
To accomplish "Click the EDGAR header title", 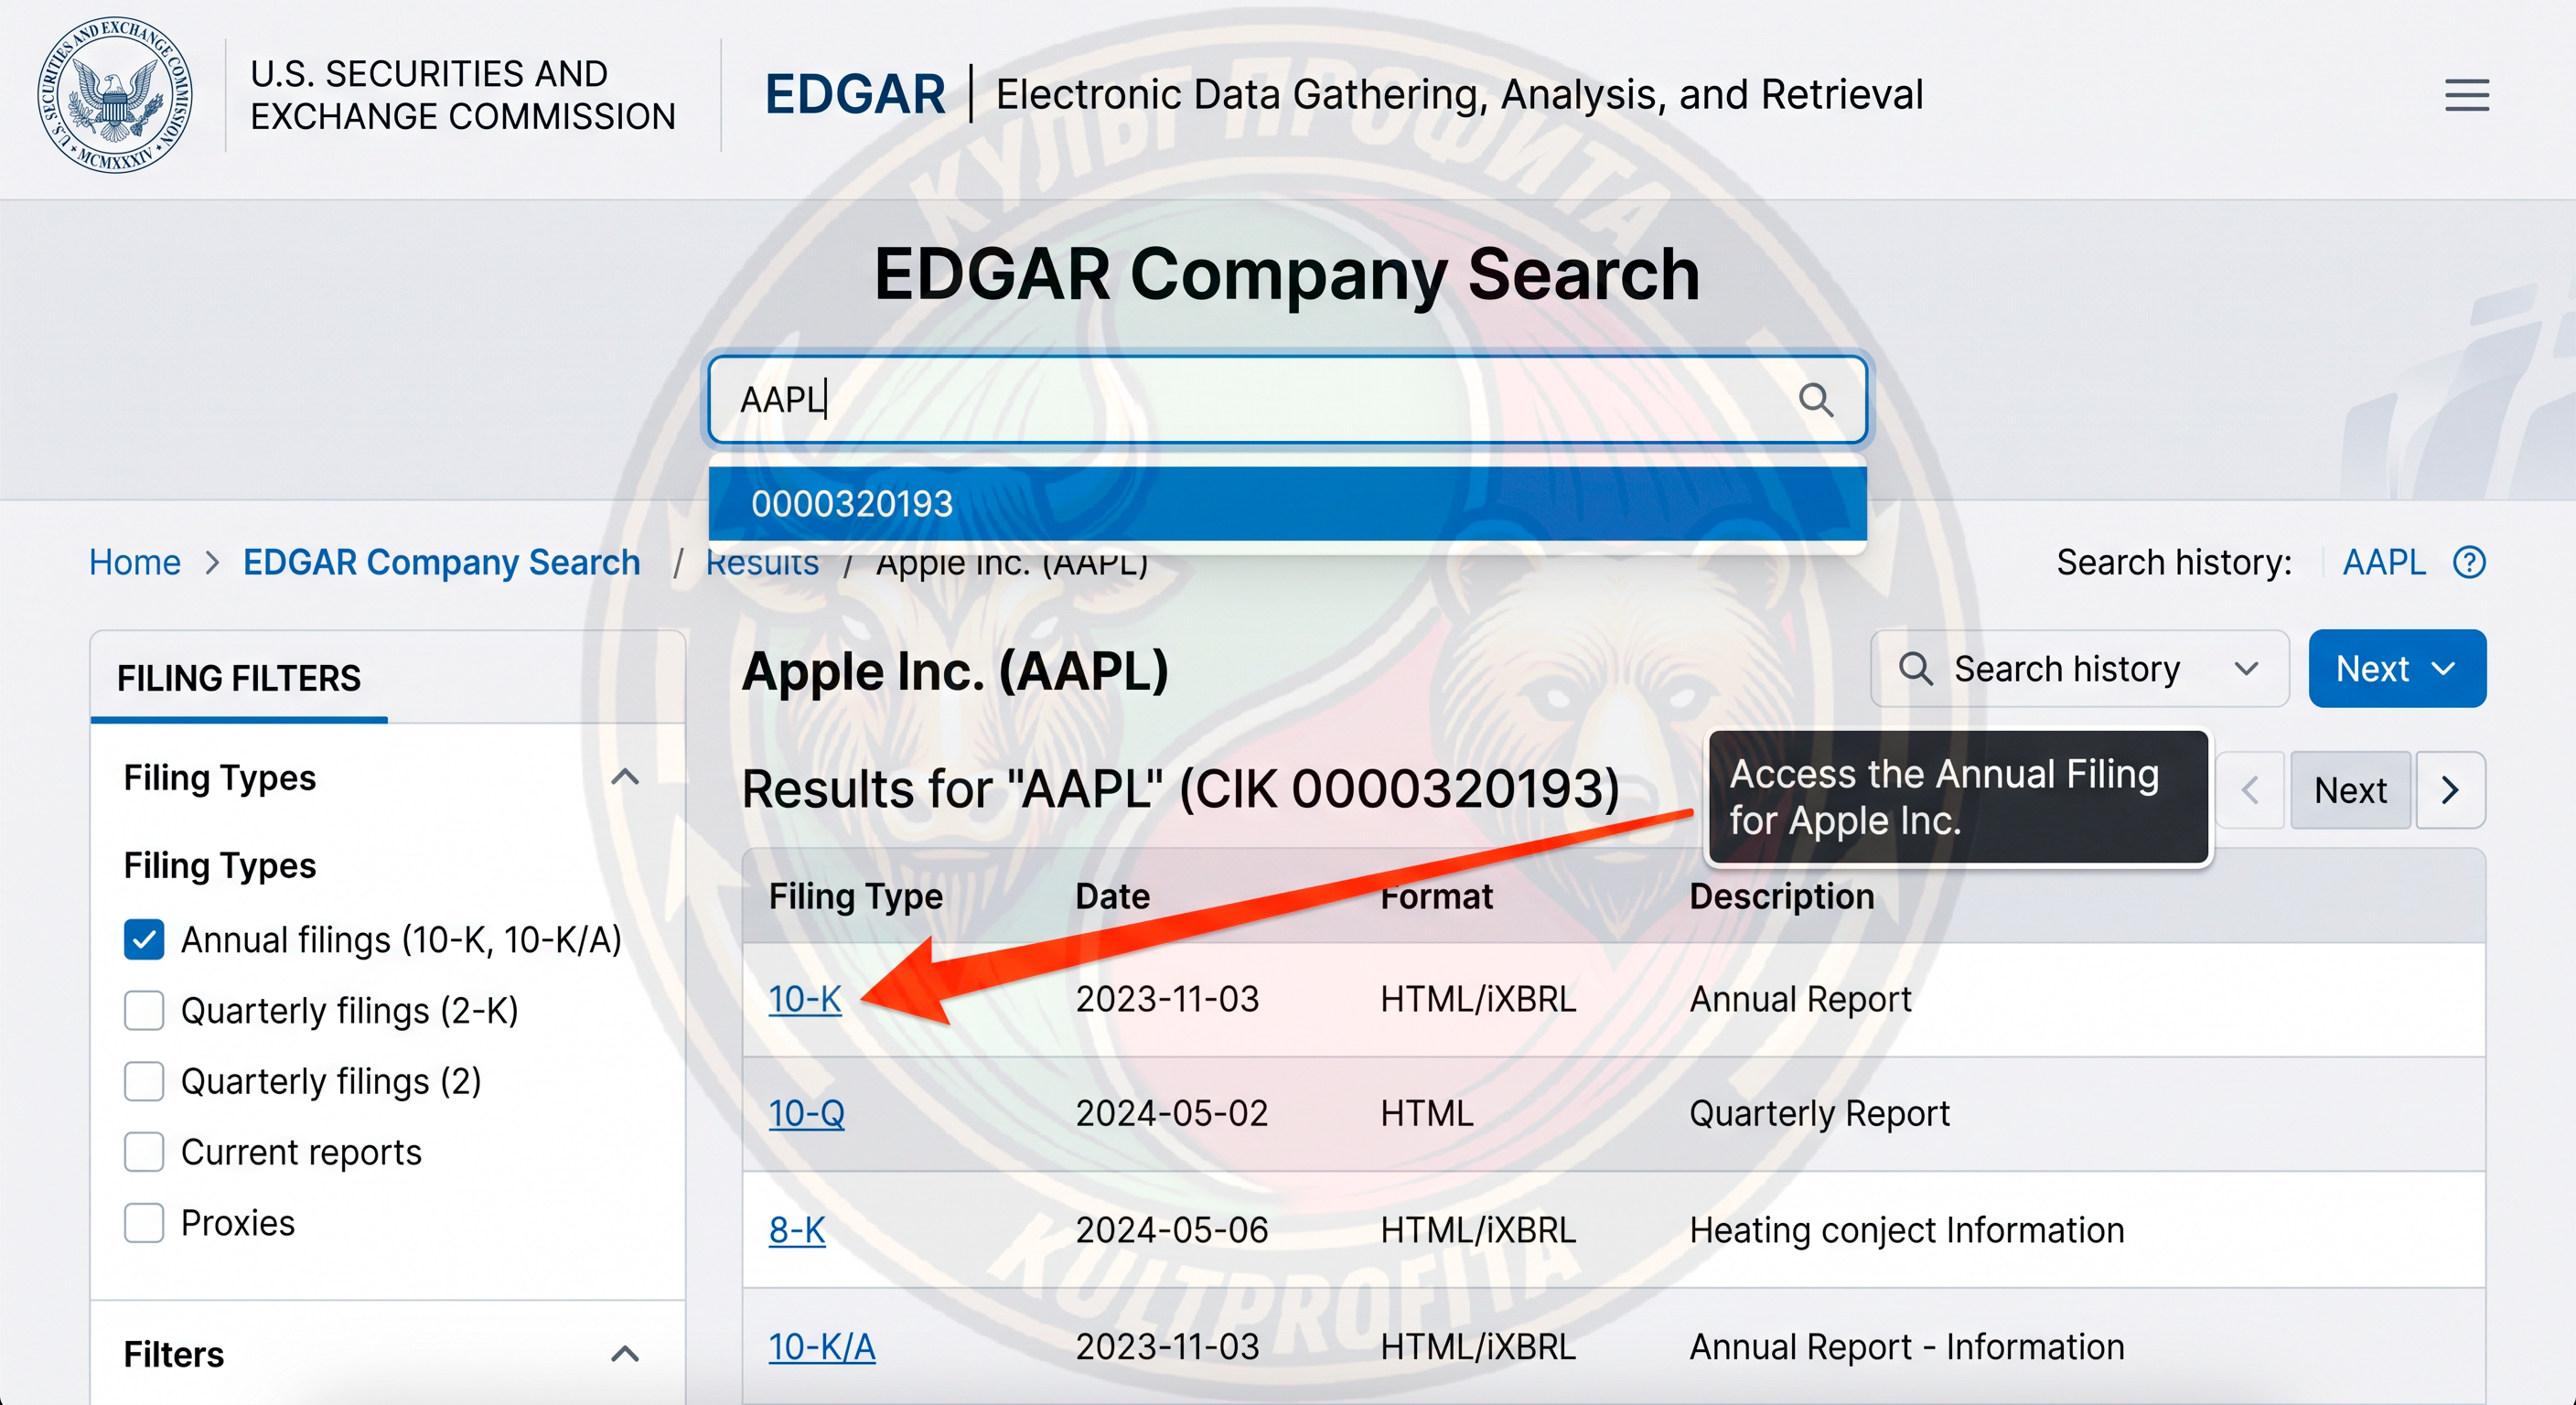I will (855, 95).
